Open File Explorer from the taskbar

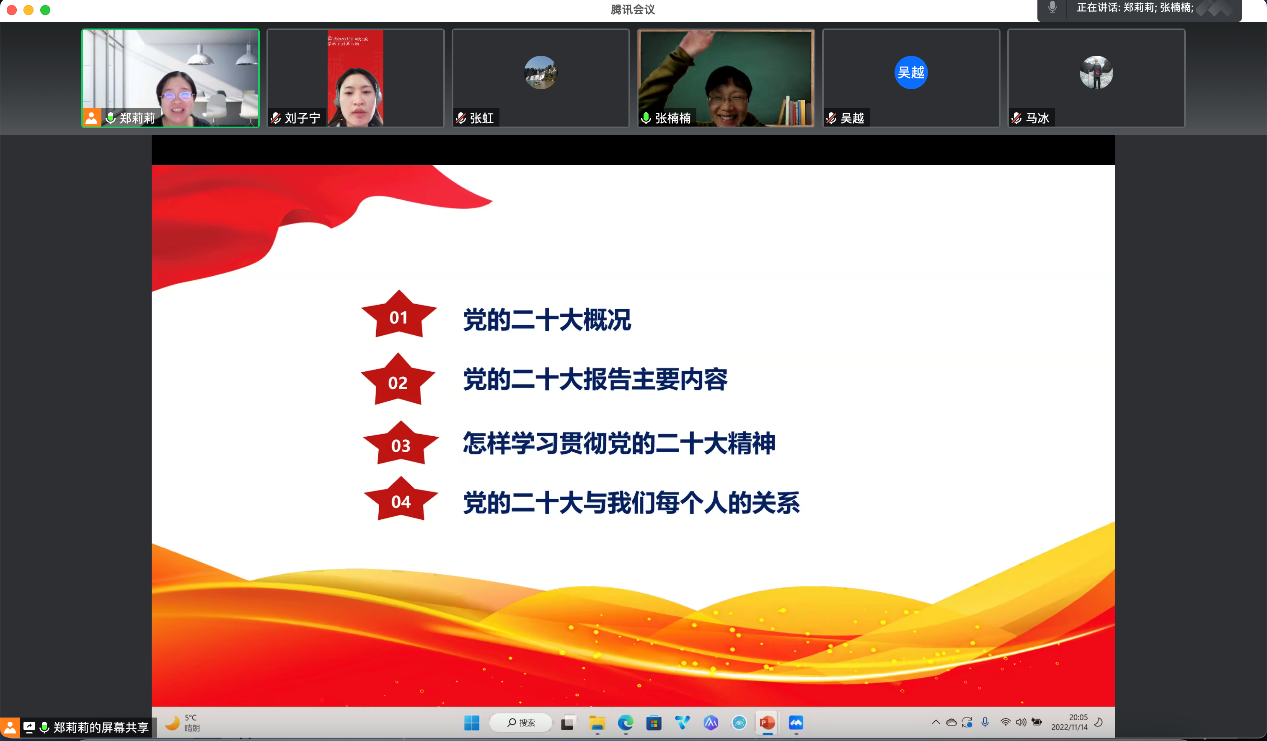pyautogui.click(x=597, y=722)
